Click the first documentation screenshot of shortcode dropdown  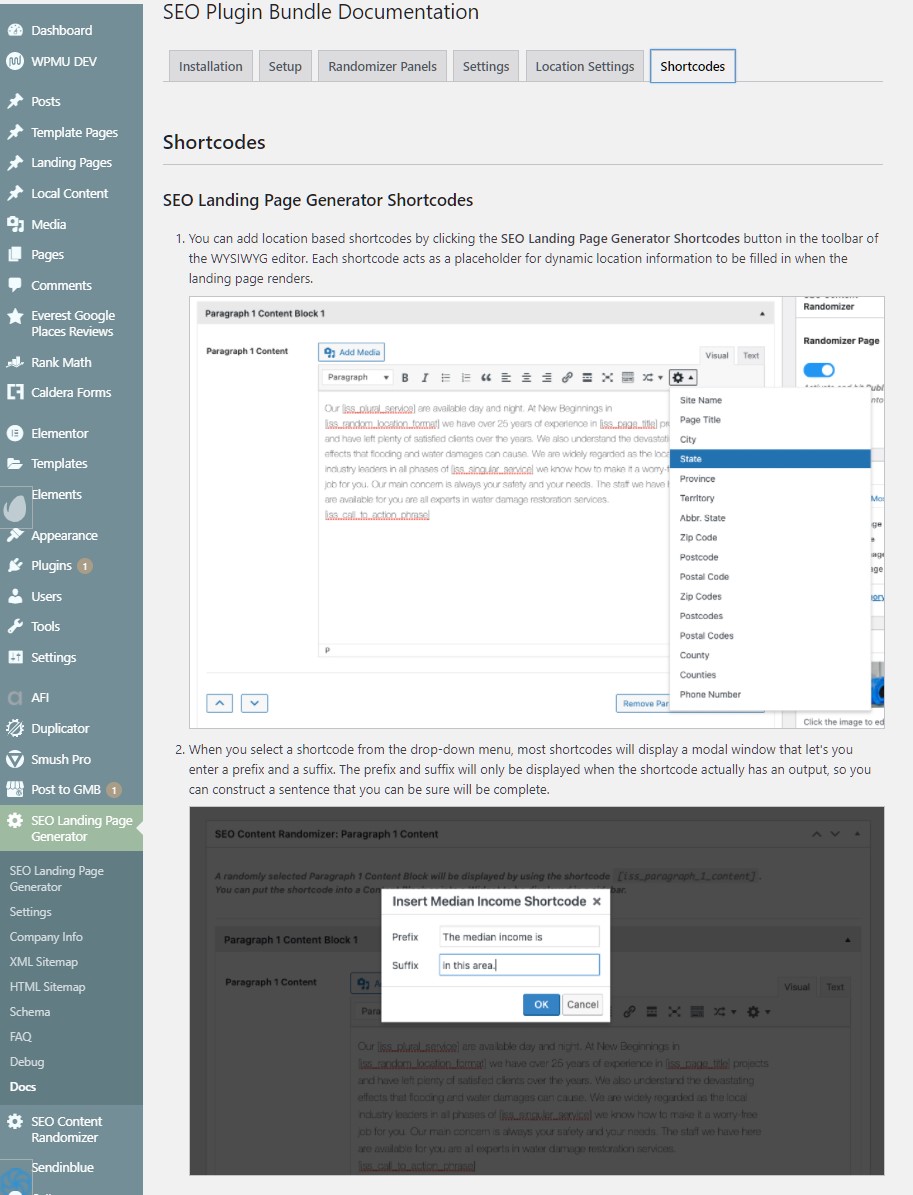[537, 512]
